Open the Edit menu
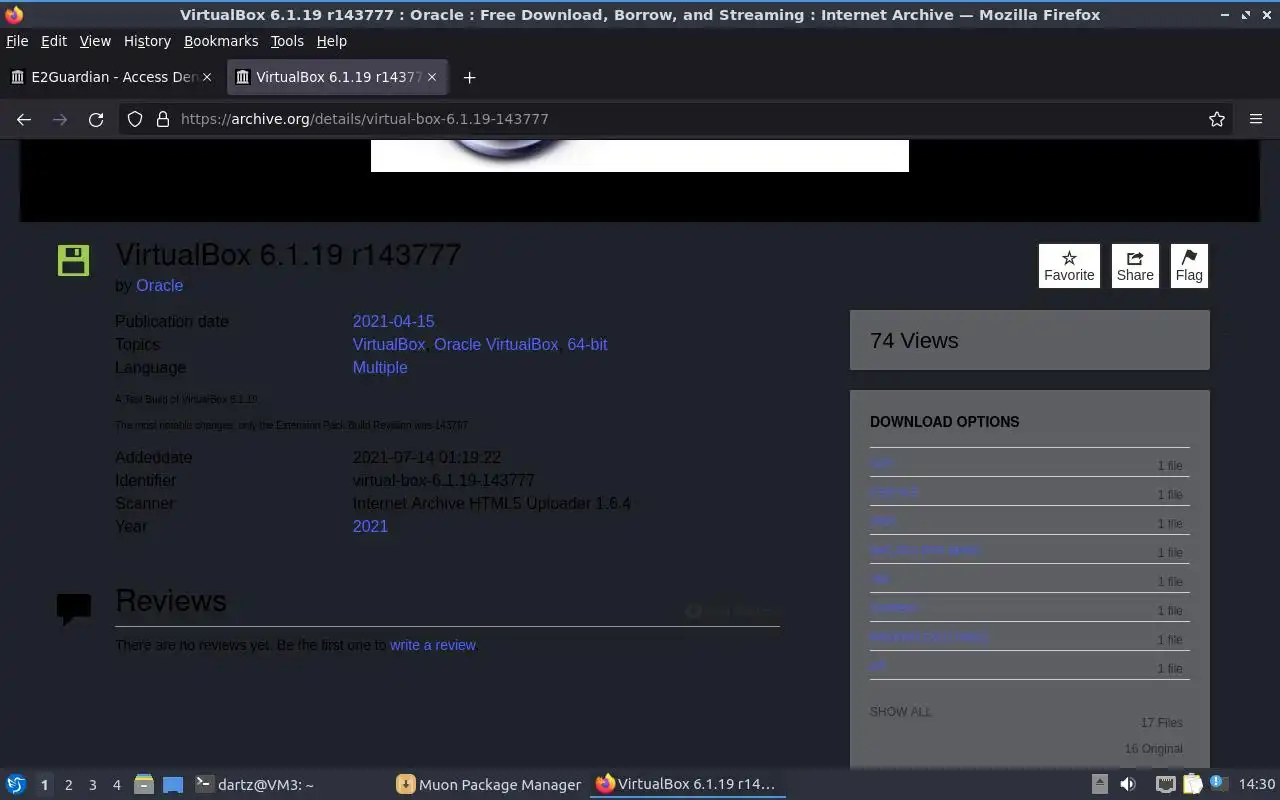Screen dimensions: 1280x800 coord(54,41)
